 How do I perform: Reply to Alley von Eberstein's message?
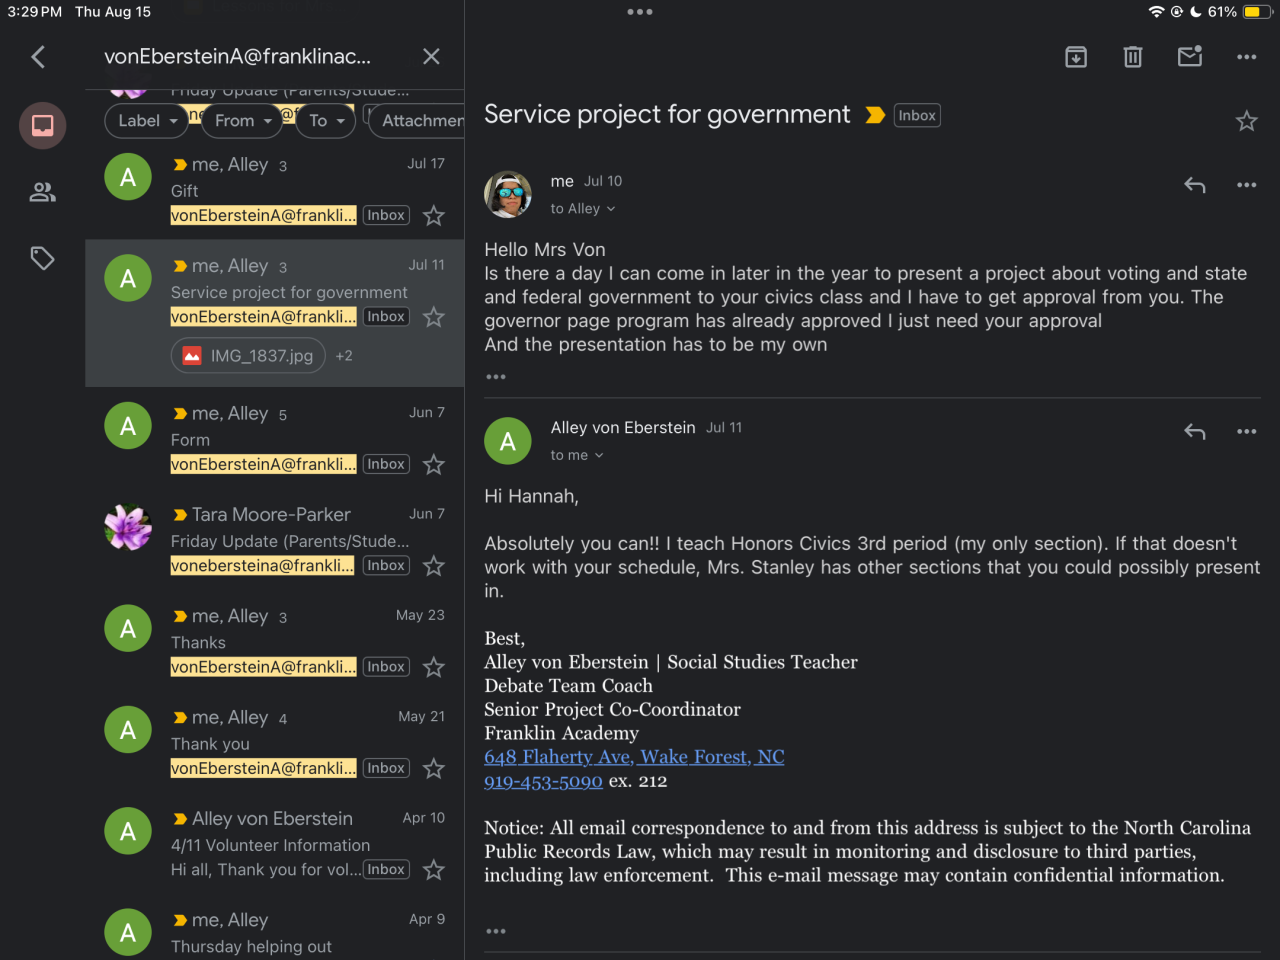tap(1194, 432)
